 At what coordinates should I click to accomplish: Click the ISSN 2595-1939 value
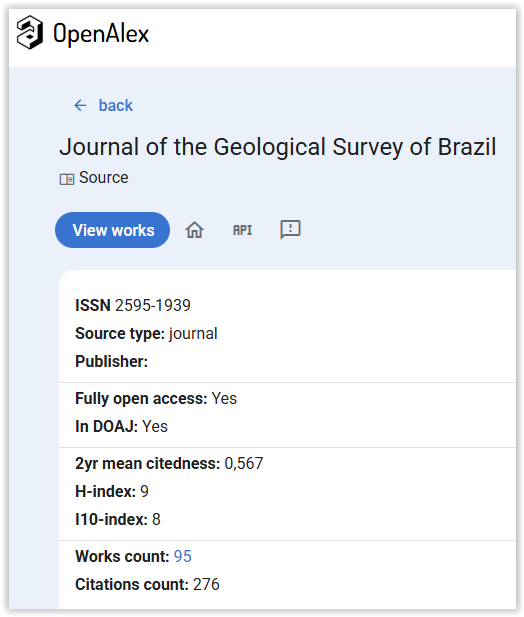(x=153, y=305)
